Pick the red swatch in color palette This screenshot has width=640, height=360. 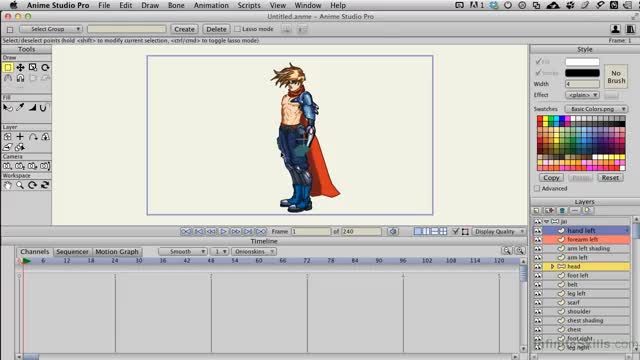(540, 119)
